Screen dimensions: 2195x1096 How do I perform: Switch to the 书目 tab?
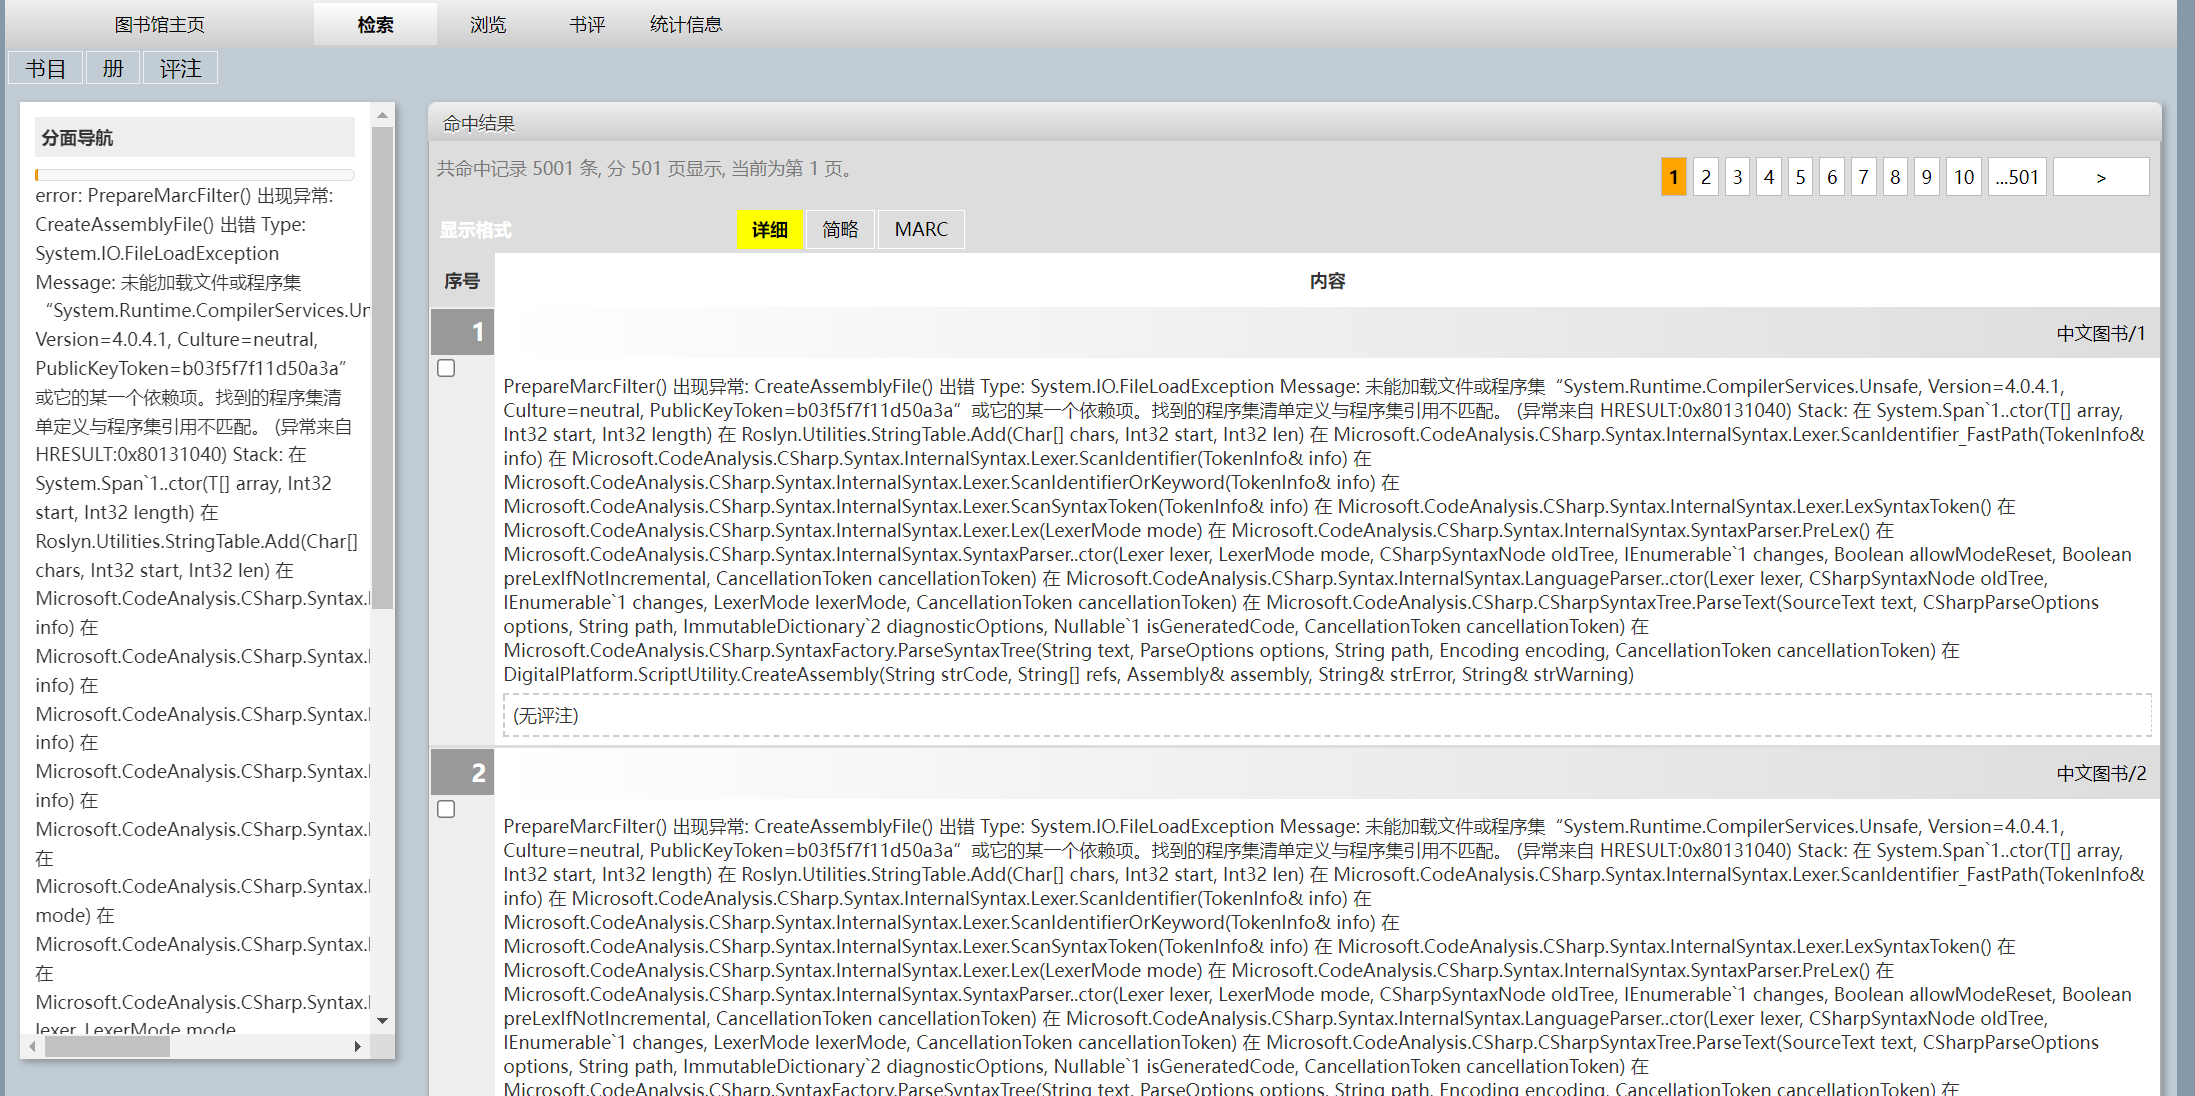click(44, 67)
